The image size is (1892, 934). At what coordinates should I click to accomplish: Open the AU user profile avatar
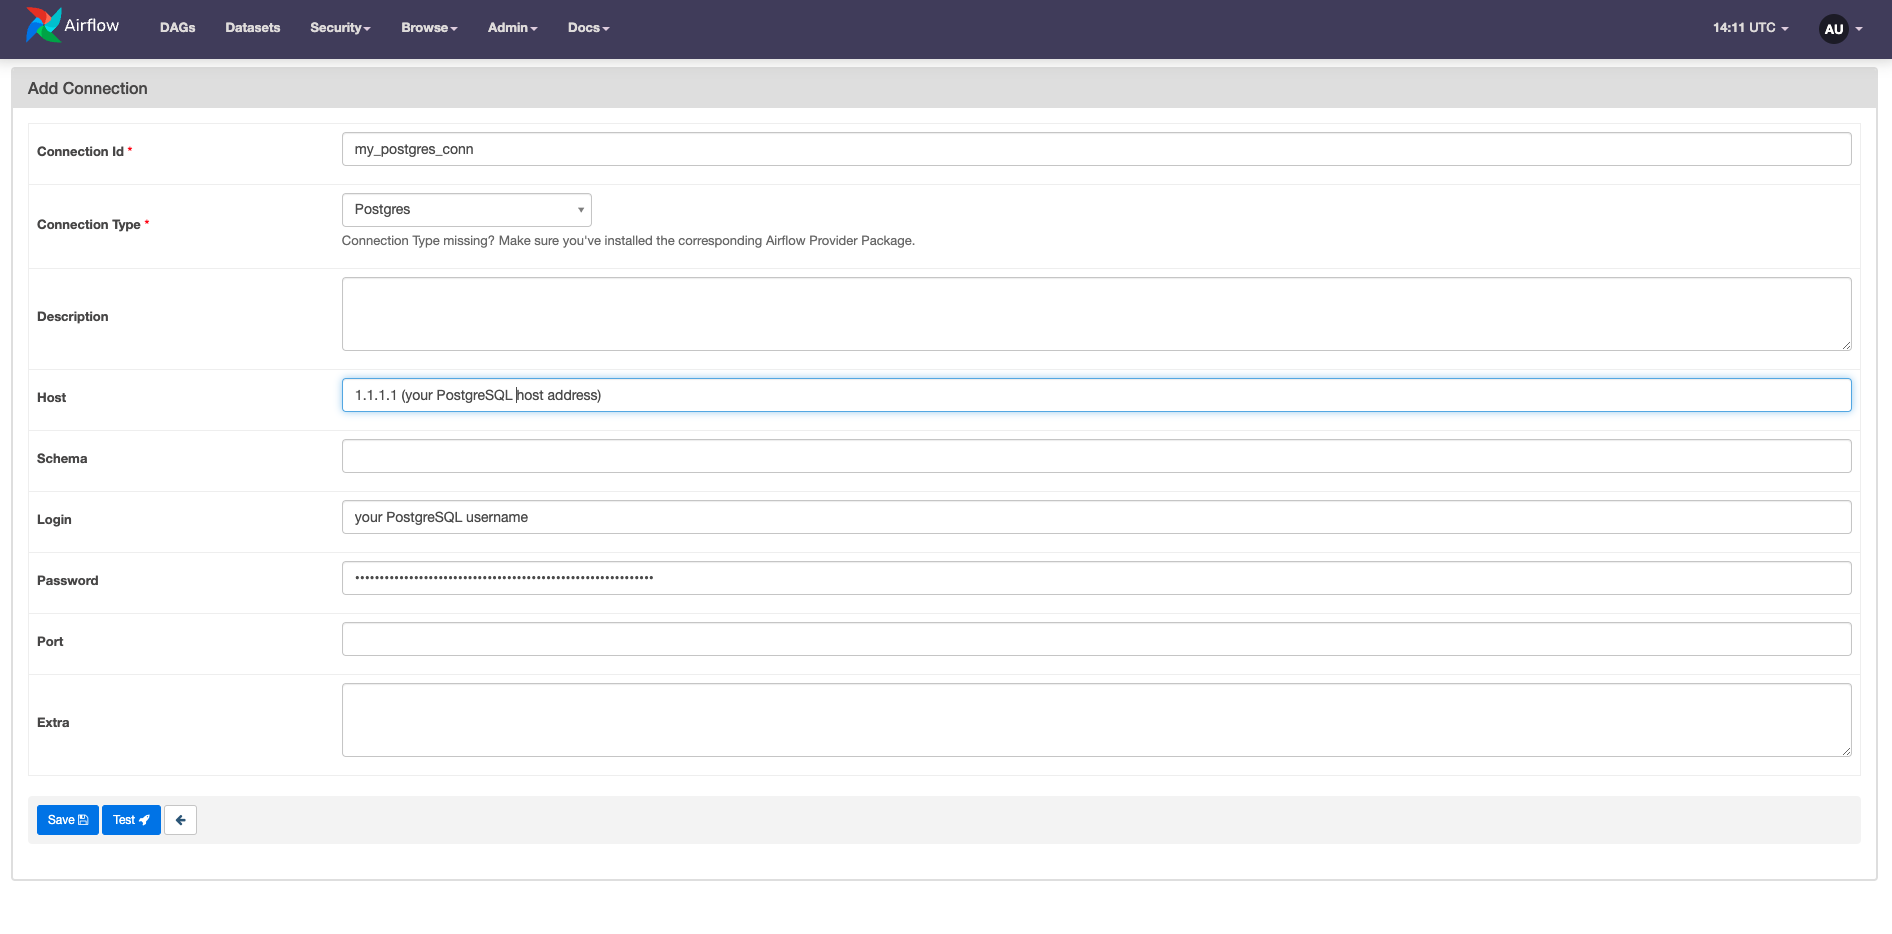[x=1834, y=28]
